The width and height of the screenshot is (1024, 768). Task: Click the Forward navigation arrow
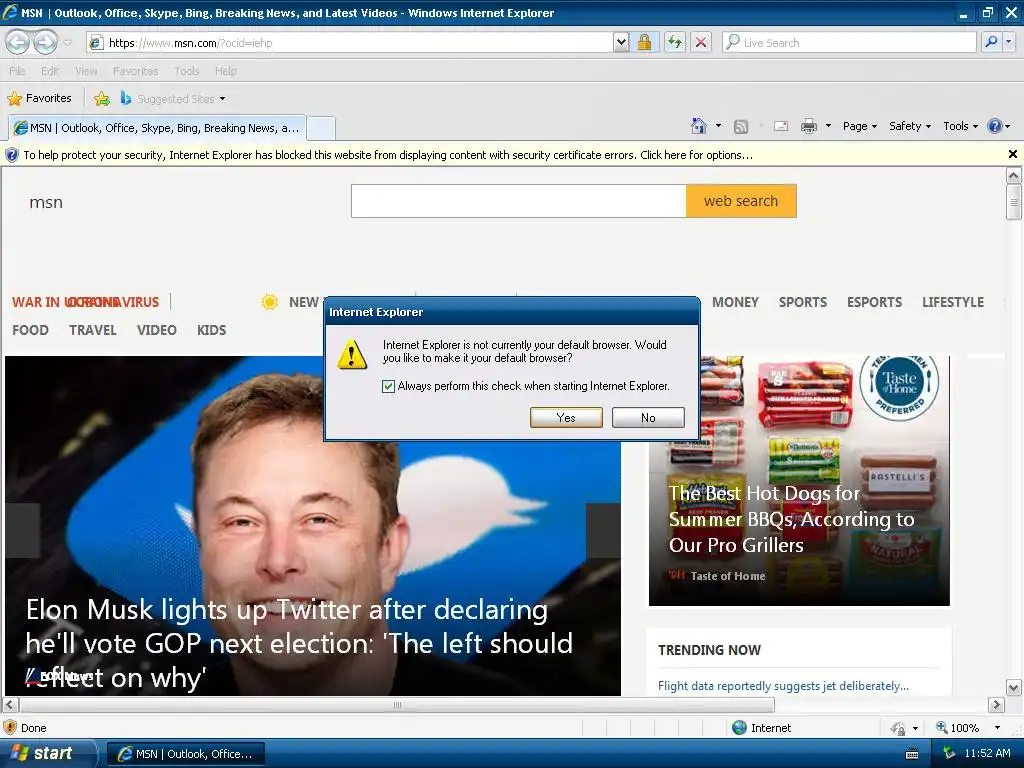tap(45, 42)
